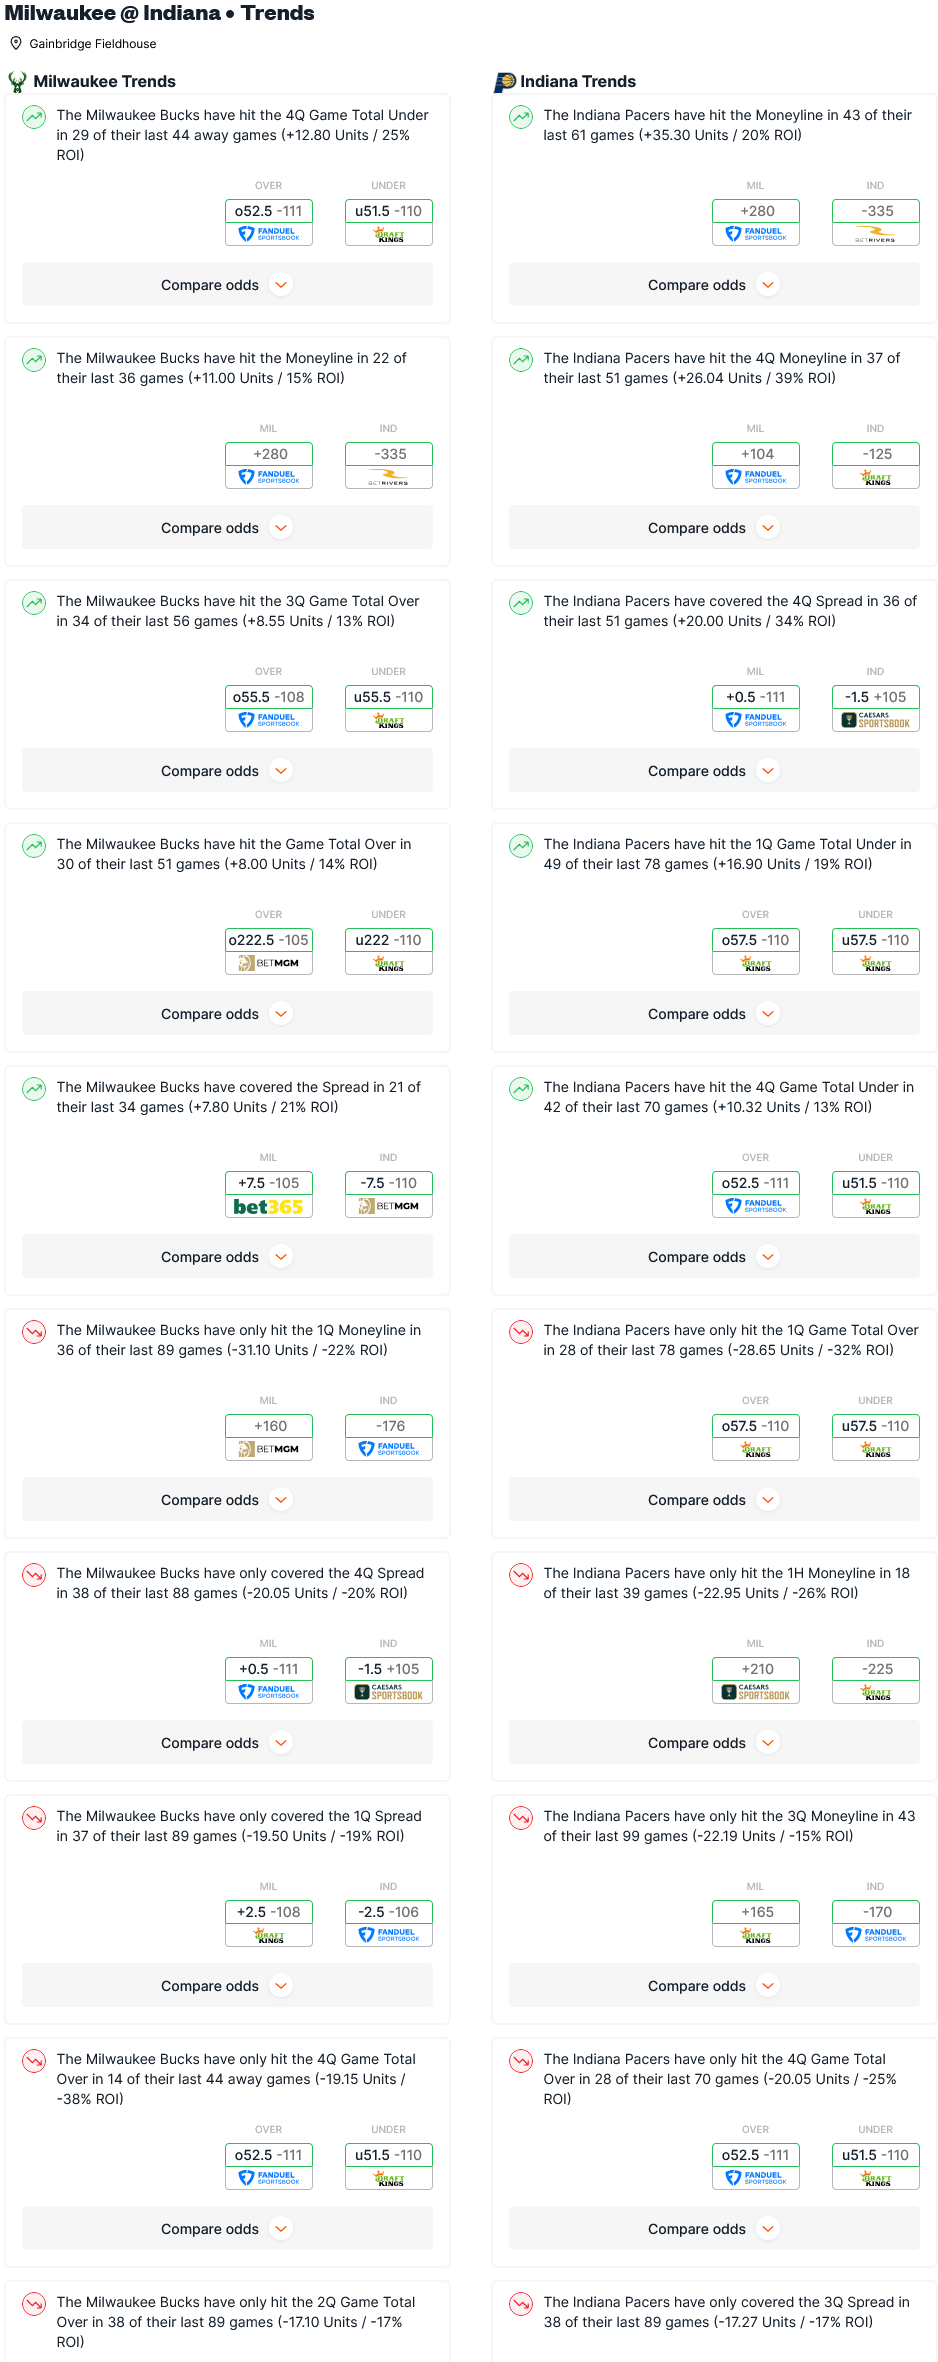938x2362 pixels.
Task: Select the -176 Indiana 1Q moneyline odds
Action: click(388, 1426)
